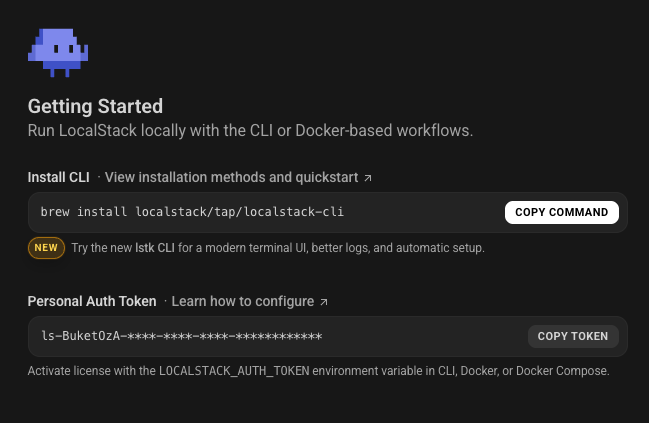Click the lstk CLI link text
Image resolution: width=649 pixels, height=423 pixels.
[155, 248]
